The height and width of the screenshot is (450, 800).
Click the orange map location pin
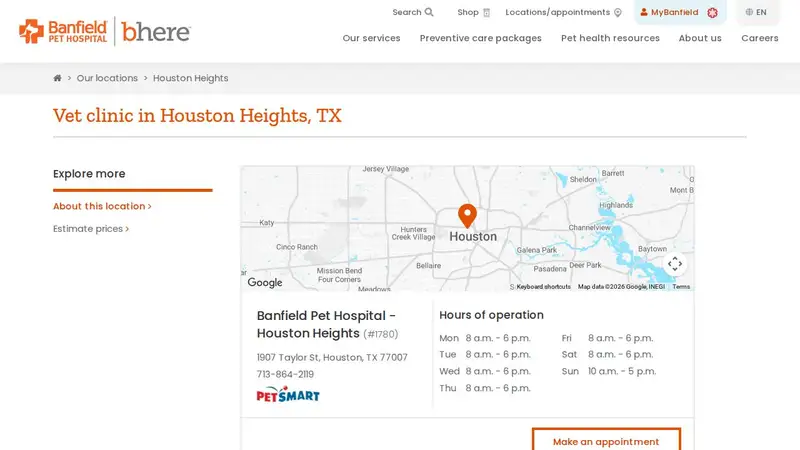click(467, 216)
